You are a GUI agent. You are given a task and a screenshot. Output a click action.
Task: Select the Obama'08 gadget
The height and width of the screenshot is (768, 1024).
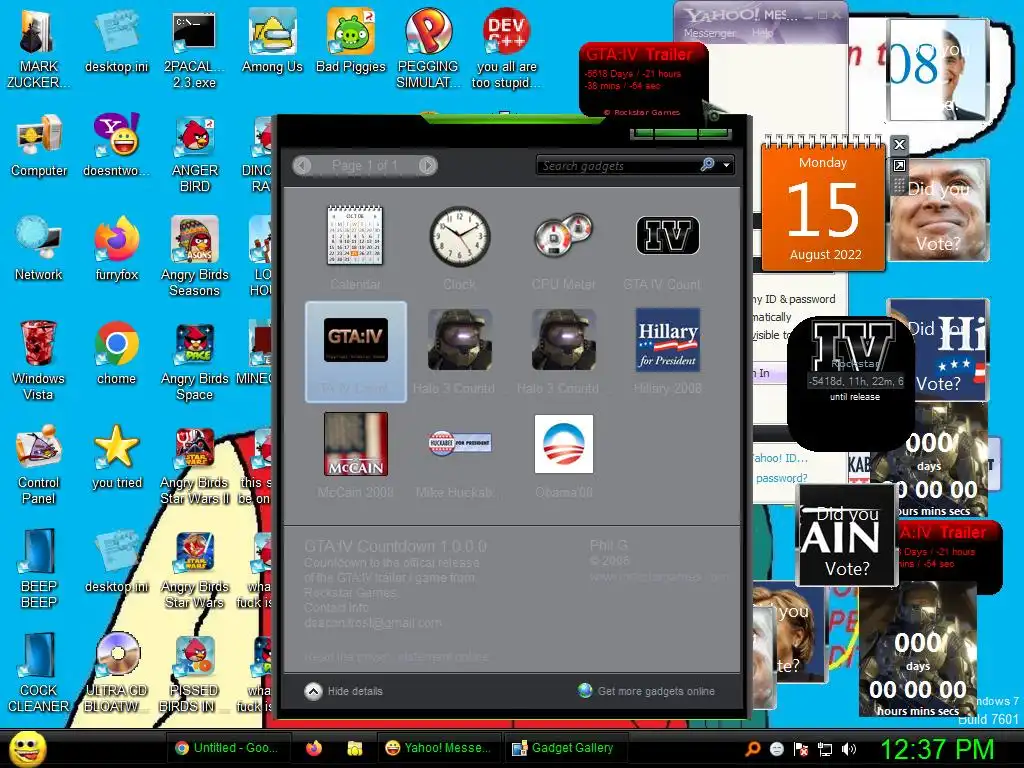click(564, 455)
